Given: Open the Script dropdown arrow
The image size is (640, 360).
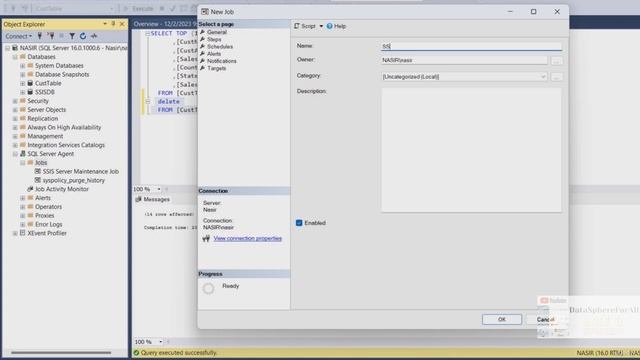Looking at the screenshot, I should coord(321,26).
